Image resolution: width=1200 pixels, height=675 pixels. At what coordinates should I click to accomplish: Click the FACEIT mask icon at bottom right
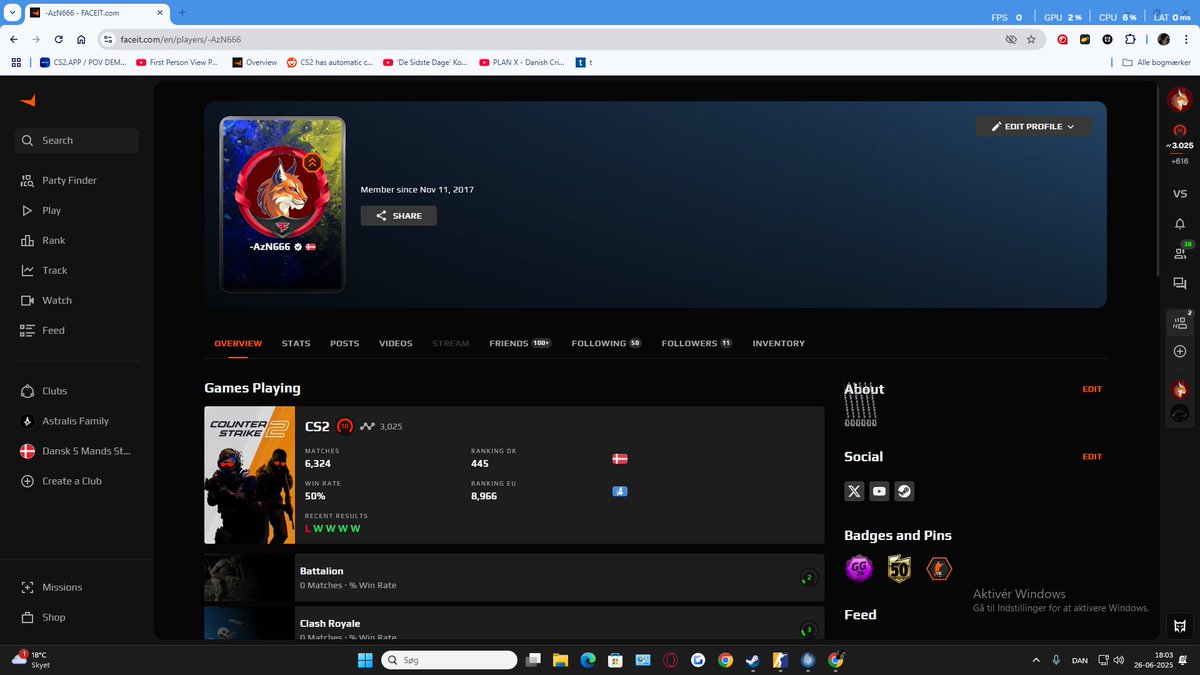[1180, 626]
